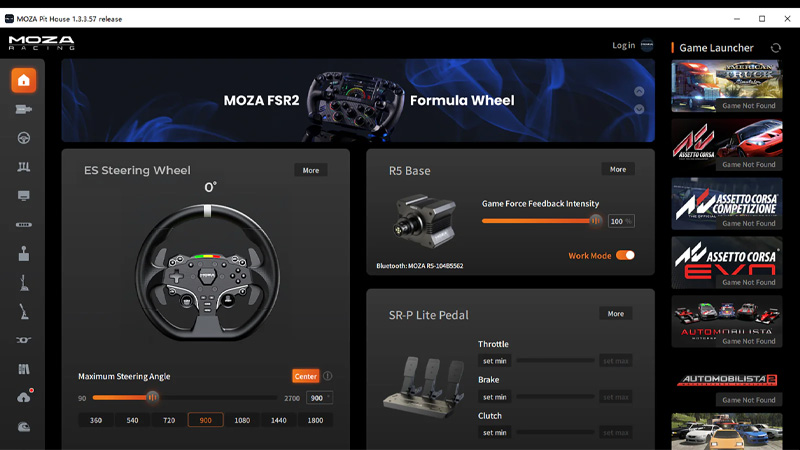This screenshot has height=450, width=800.
Task: Select the Assetto Corsa game tile
Action: tap(727, 145)
